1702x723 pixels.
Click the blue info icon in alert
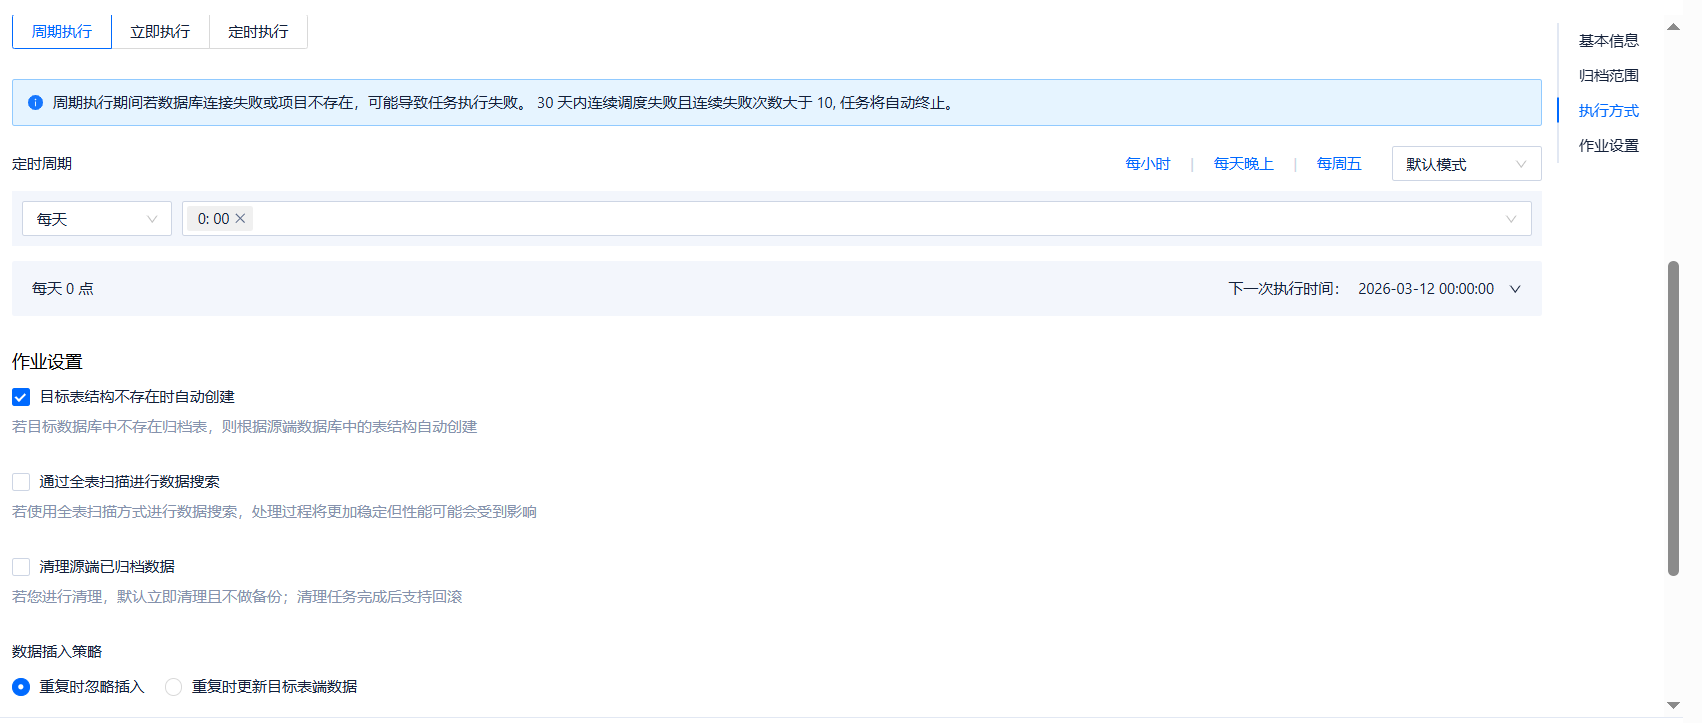(35, 103)
